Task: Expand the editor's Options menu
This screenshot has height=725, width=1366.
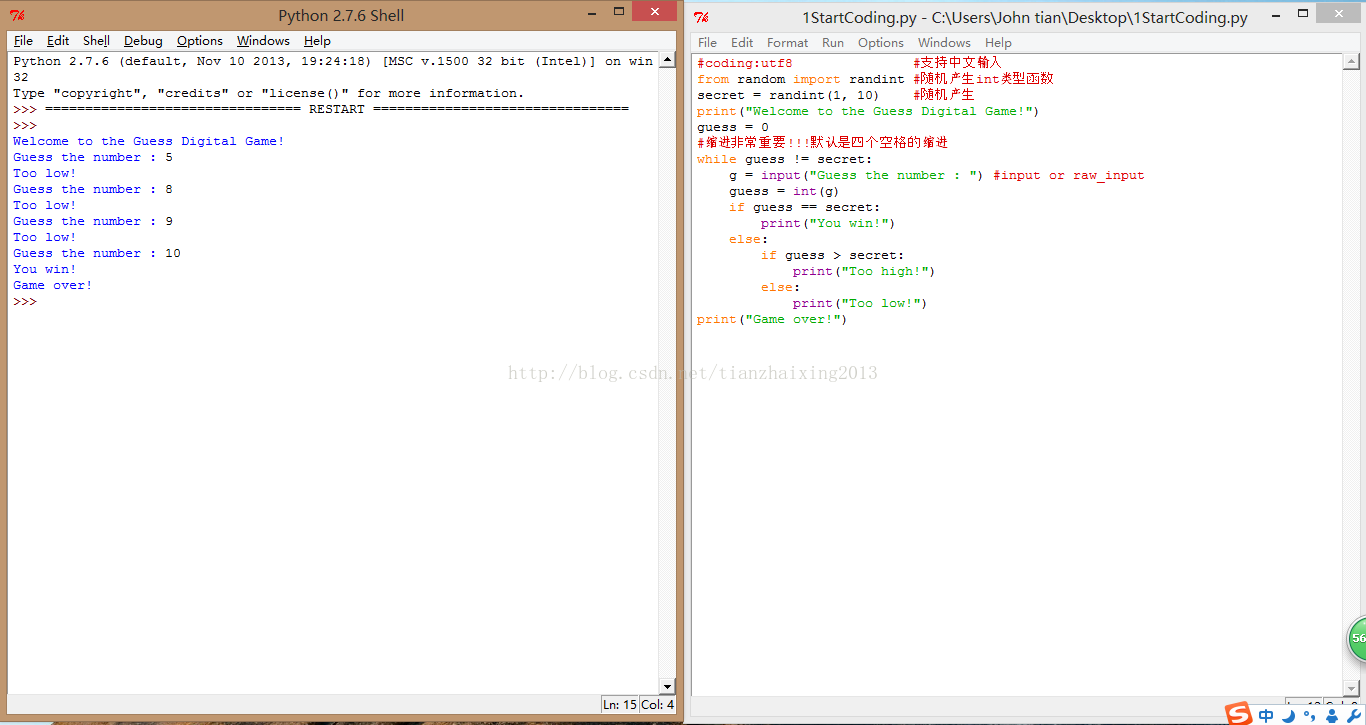Action: (x=880, y=43)
